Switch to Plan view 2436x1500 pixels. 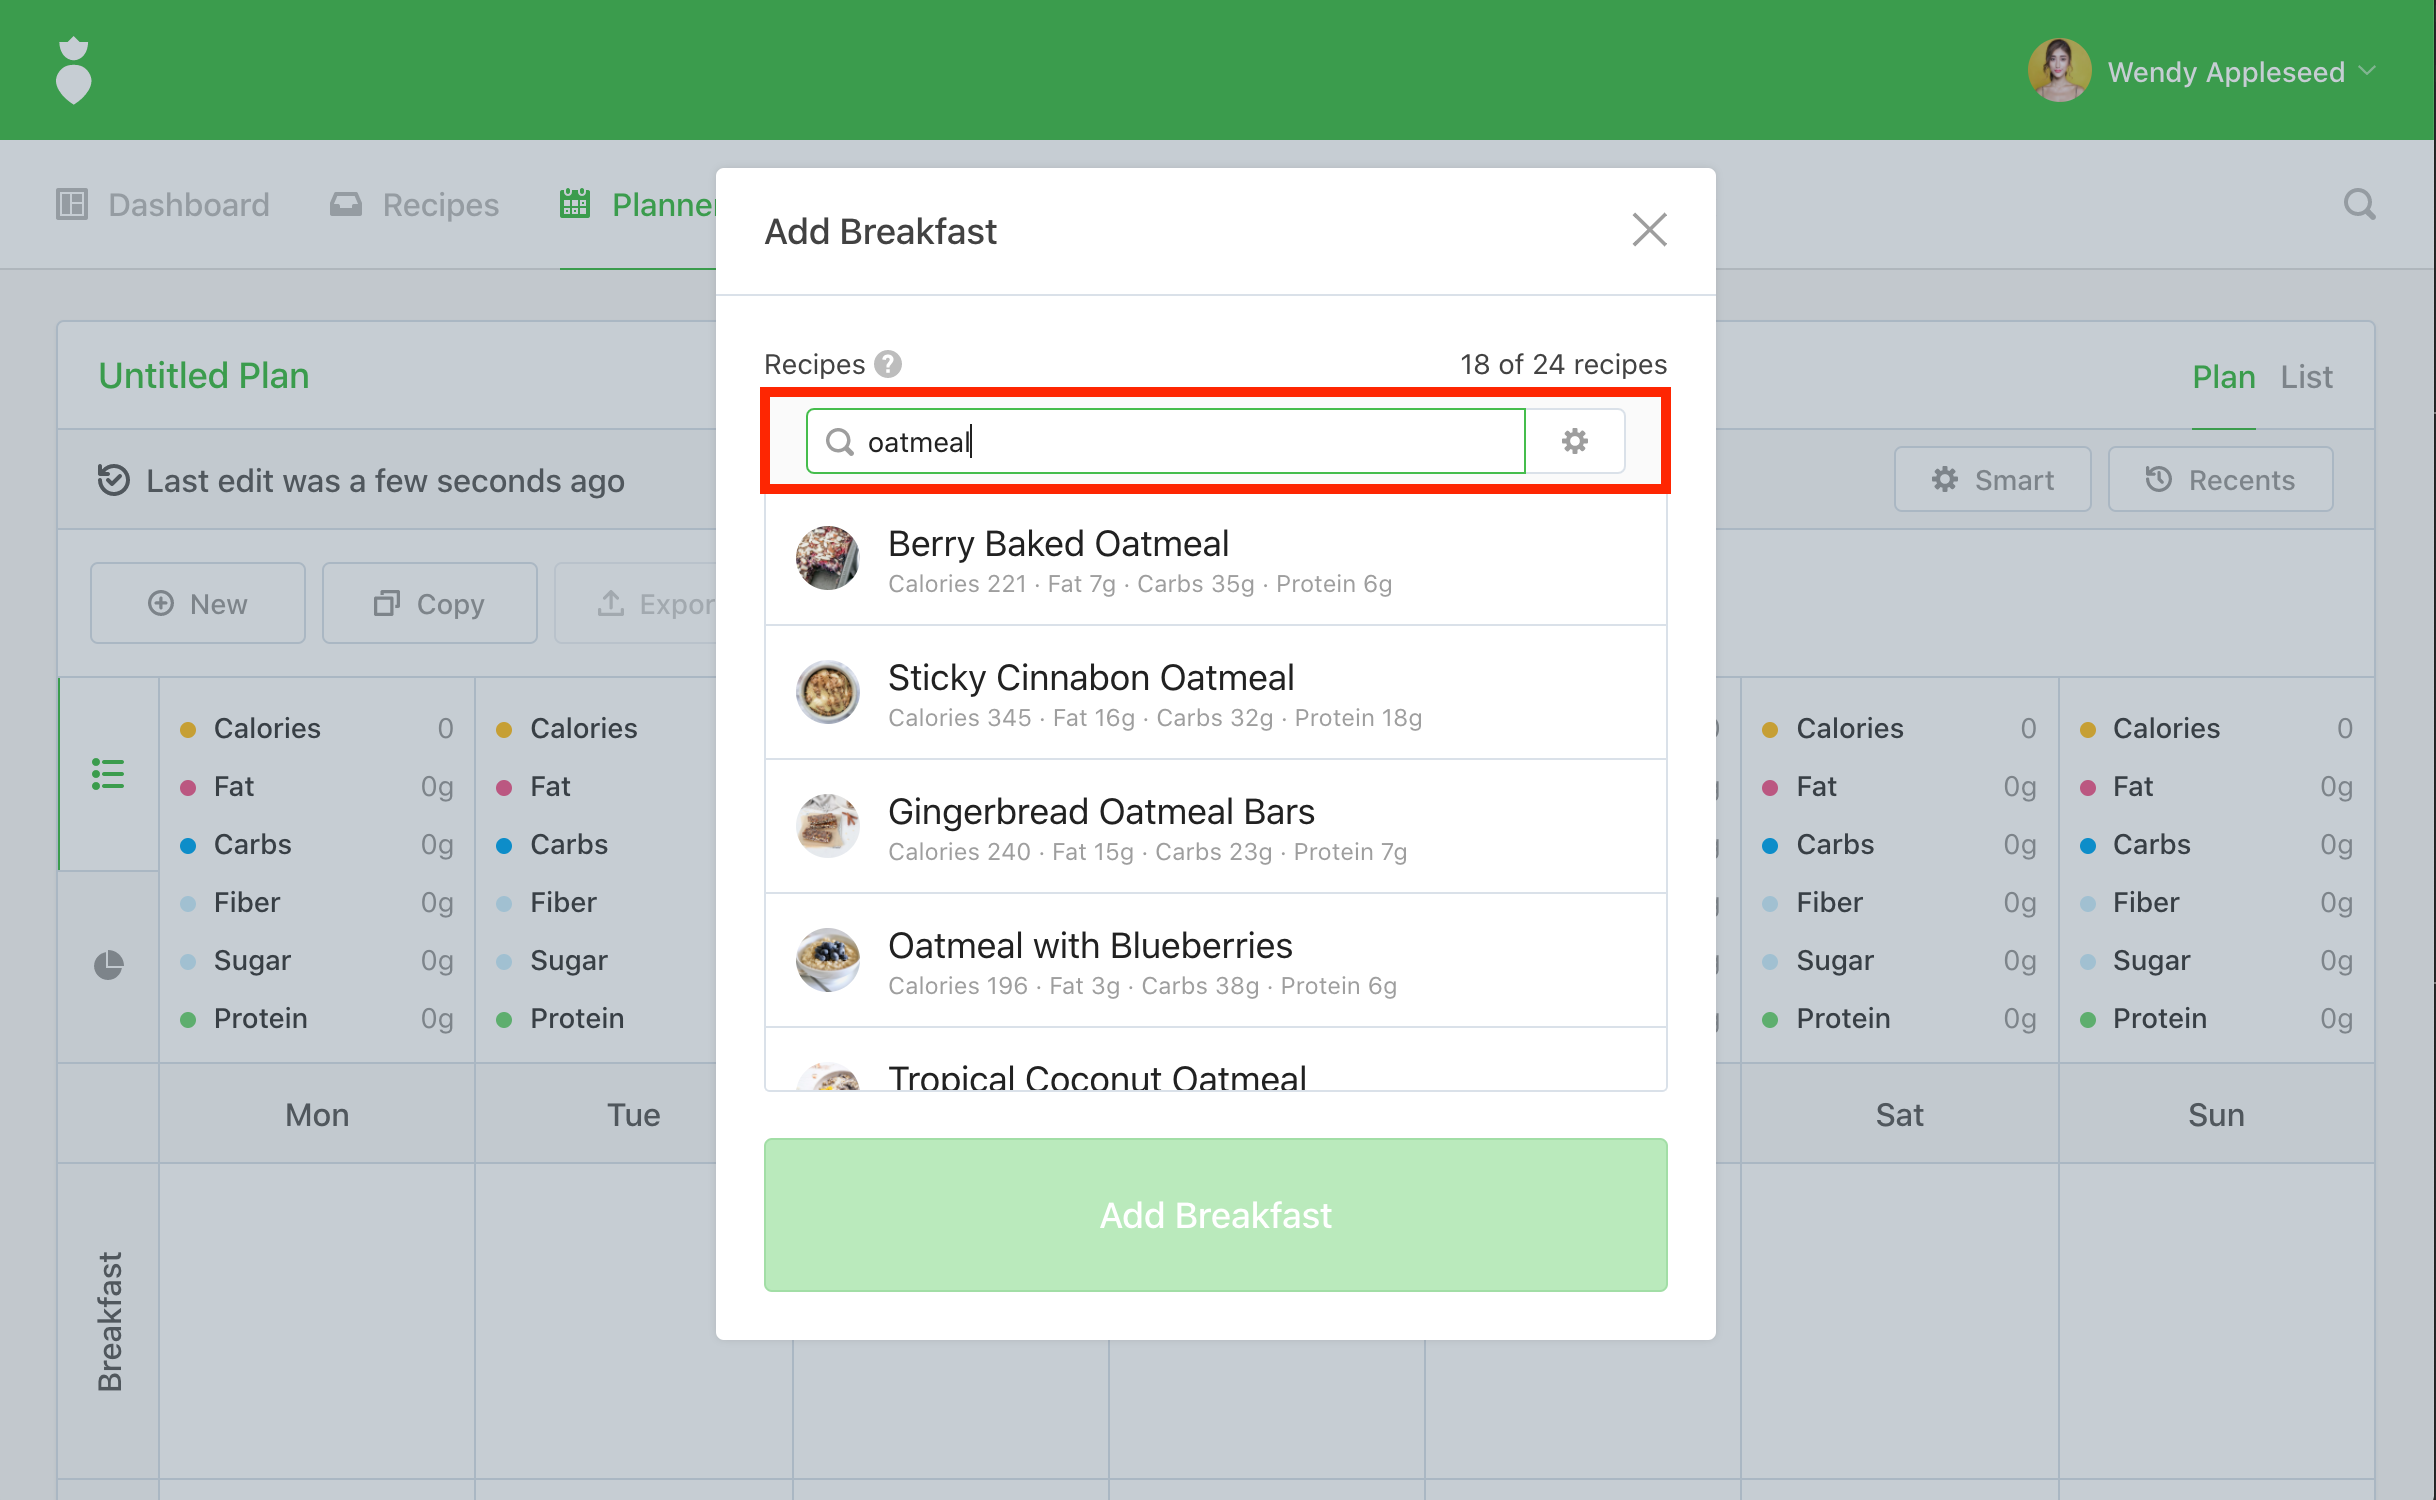click(2223, 377)
